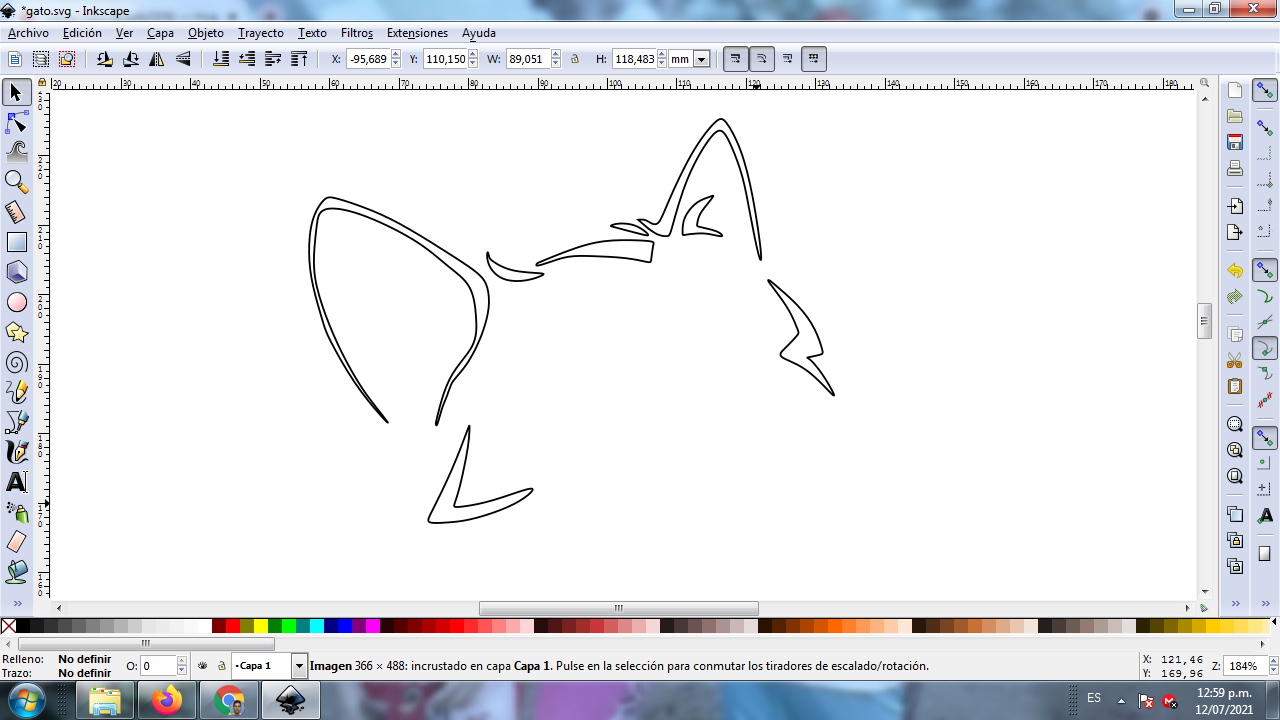Select the Eraser tool
The width and height of the screenshot is (1280, 720).
16,542
